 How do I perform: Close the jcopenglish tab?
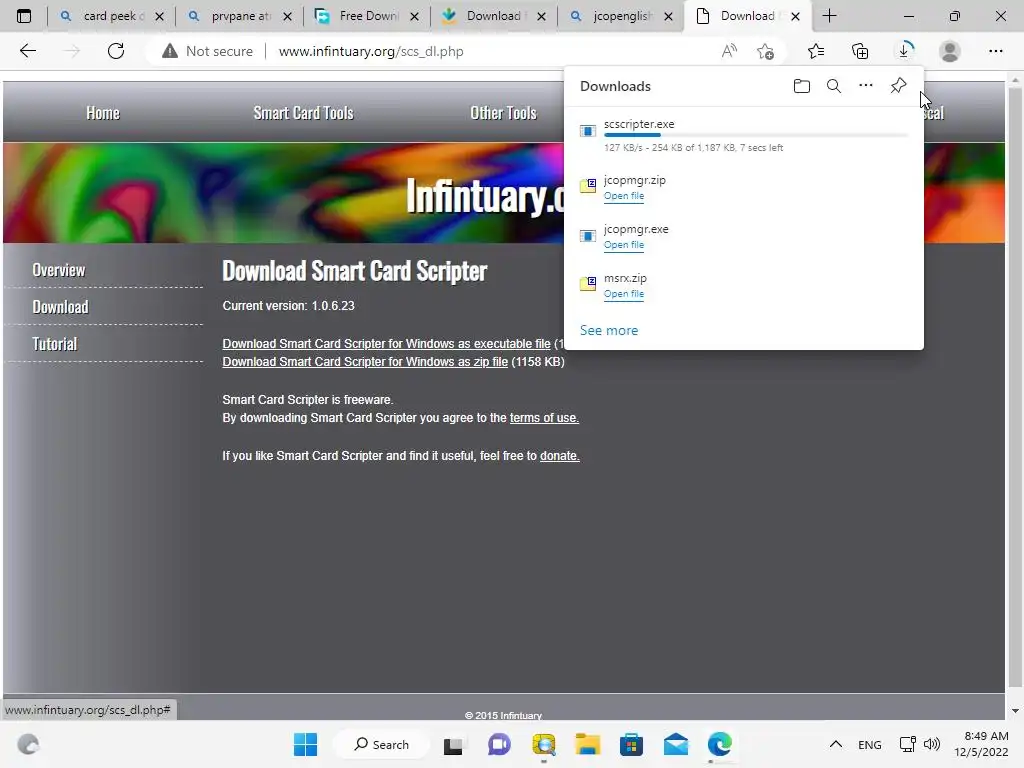(668, 16)
